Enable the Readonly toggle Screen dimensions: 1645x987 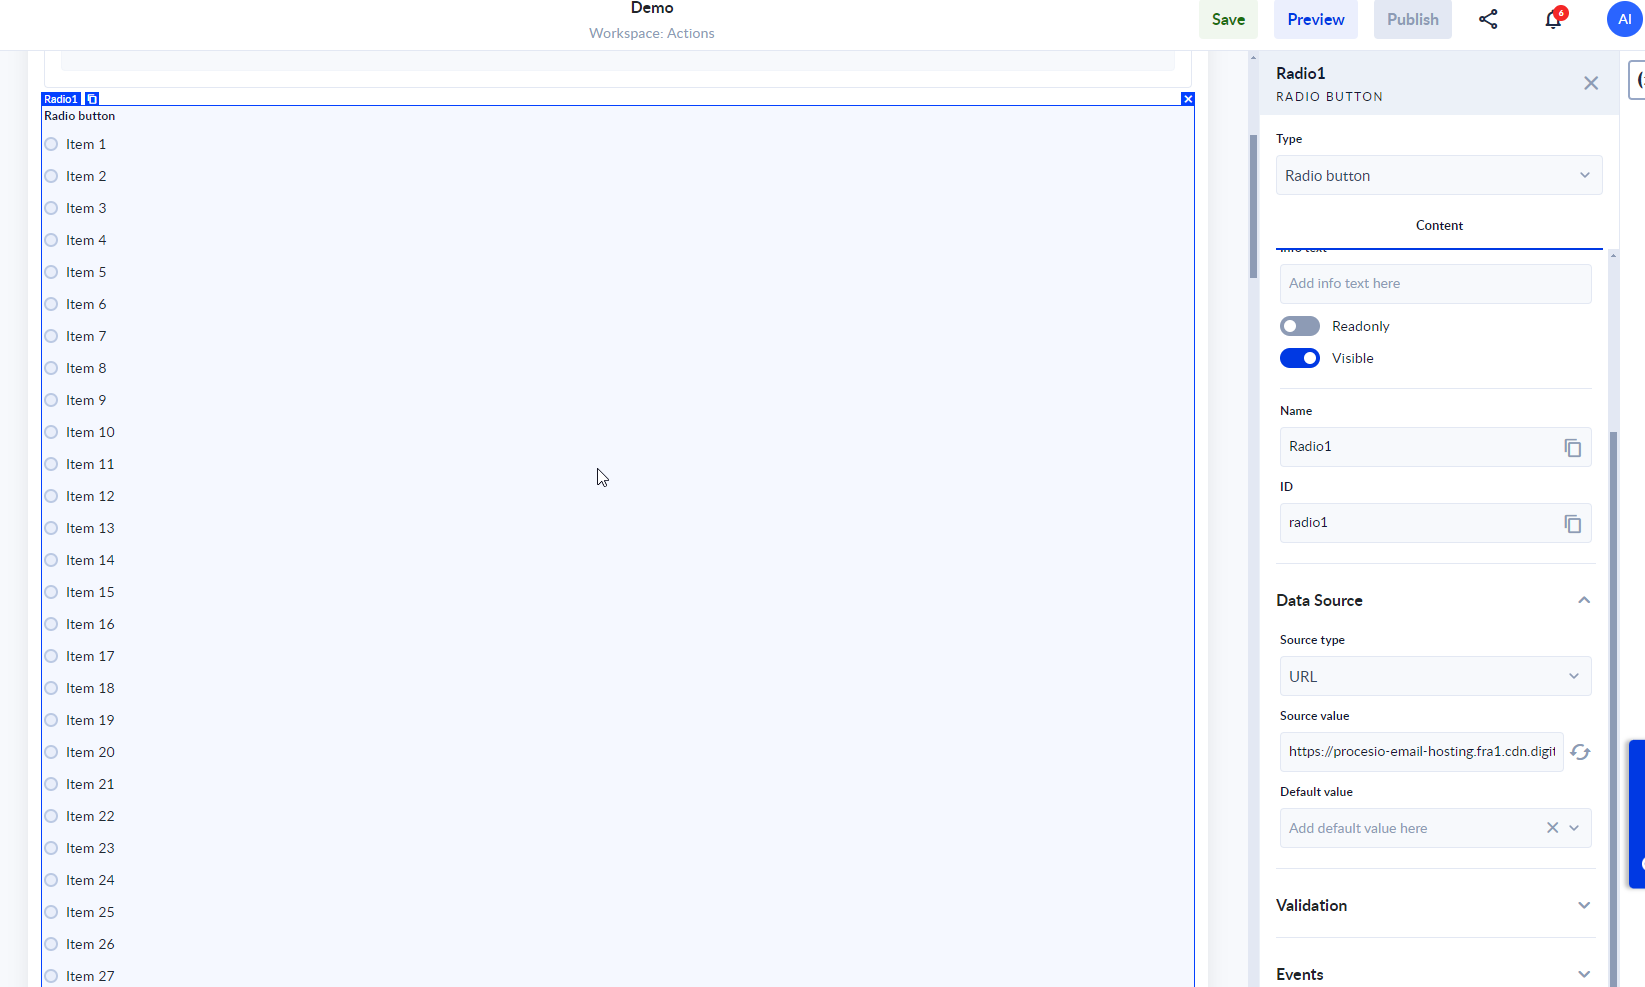[1299, 326]
